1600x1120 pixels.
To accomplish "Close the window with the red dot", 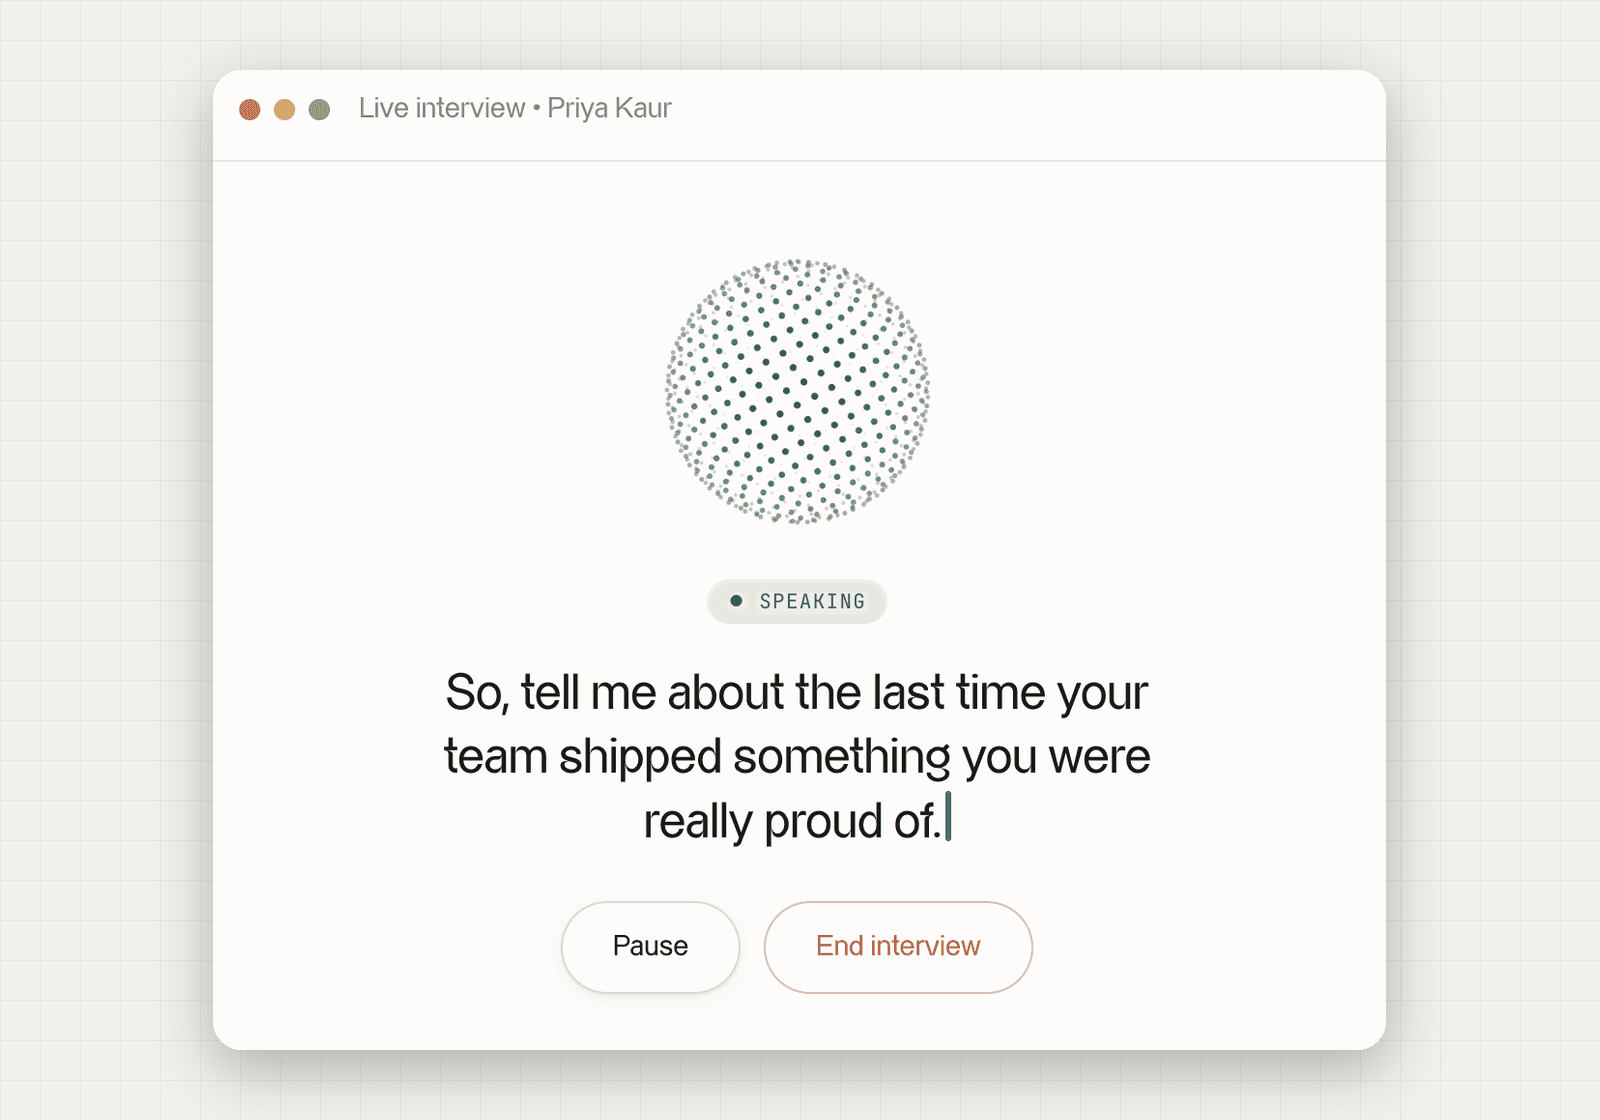I will [x=250, y=109].
